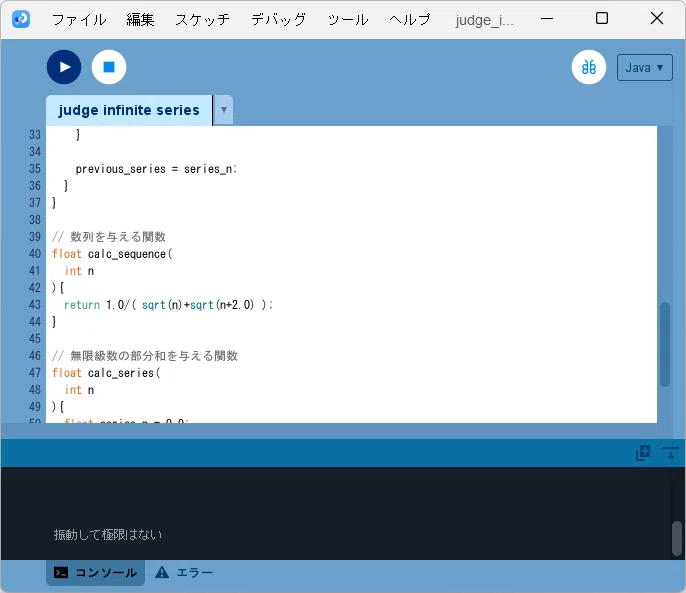Viewport: 686px width, 593px height.
Task: Click line number 40 in gutter
Action: tap(35, 254)
